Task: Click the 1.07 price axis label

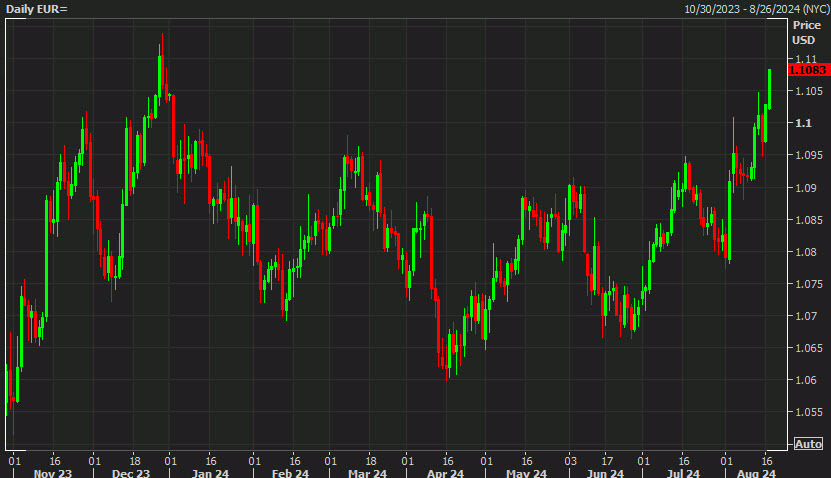Action: tap(806, 316)
